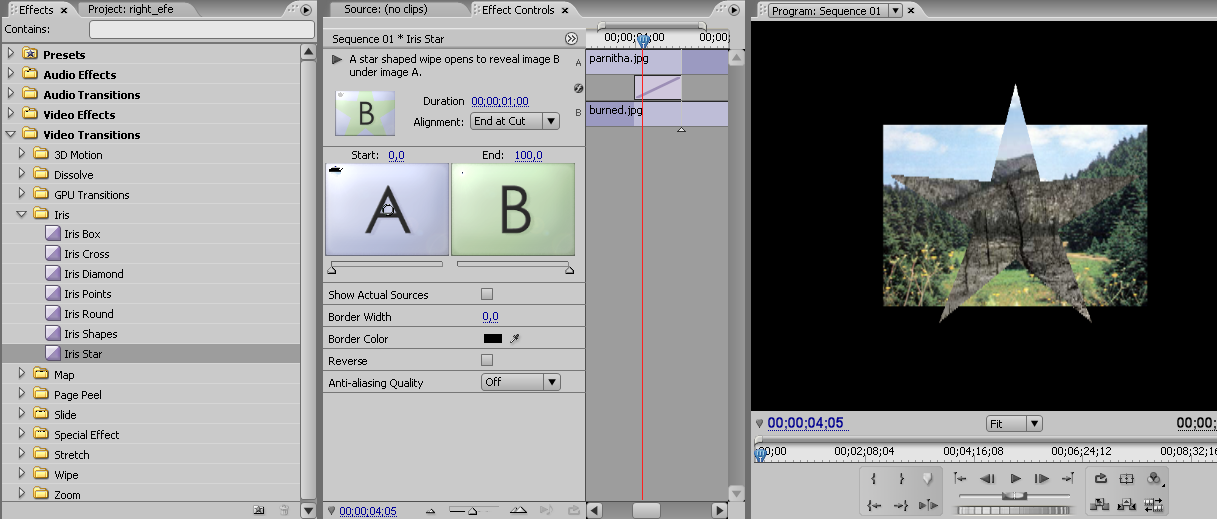Switch to Source: (no clips) tab

[388, 10]
